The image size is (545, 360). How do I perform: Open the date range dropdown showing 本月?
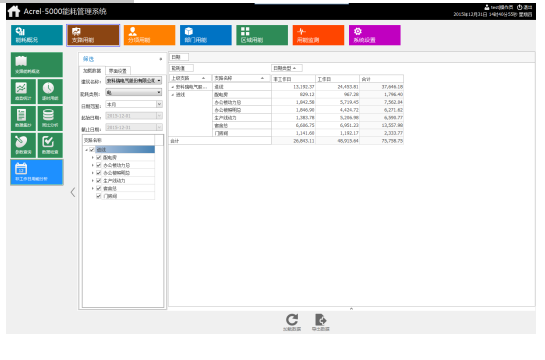(x=134, y=104)
